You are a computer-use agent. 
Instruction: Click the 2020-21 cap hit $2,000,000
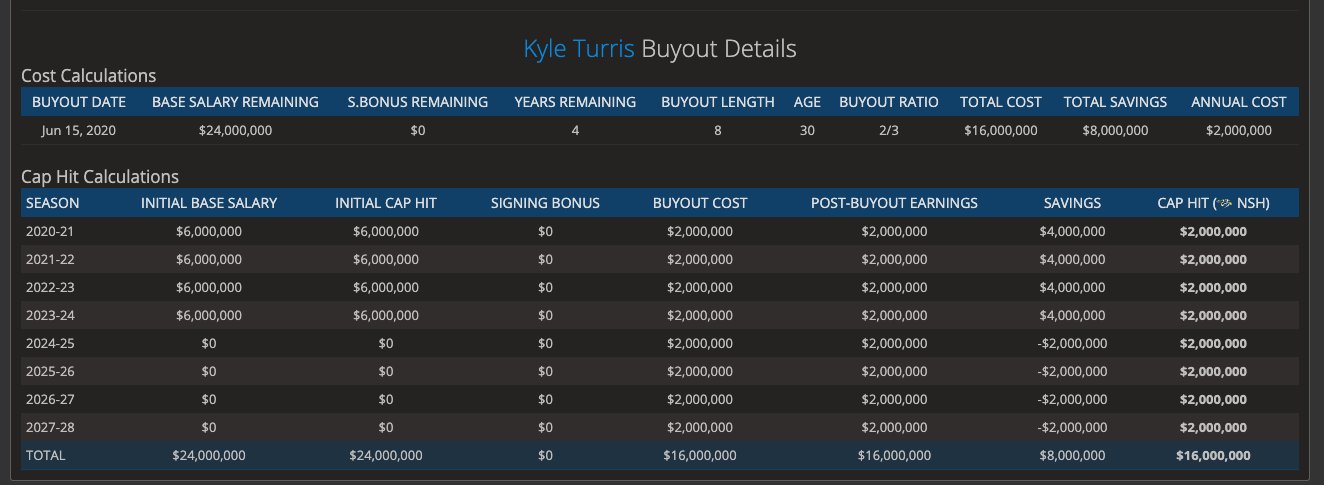tap(1213, 231)
